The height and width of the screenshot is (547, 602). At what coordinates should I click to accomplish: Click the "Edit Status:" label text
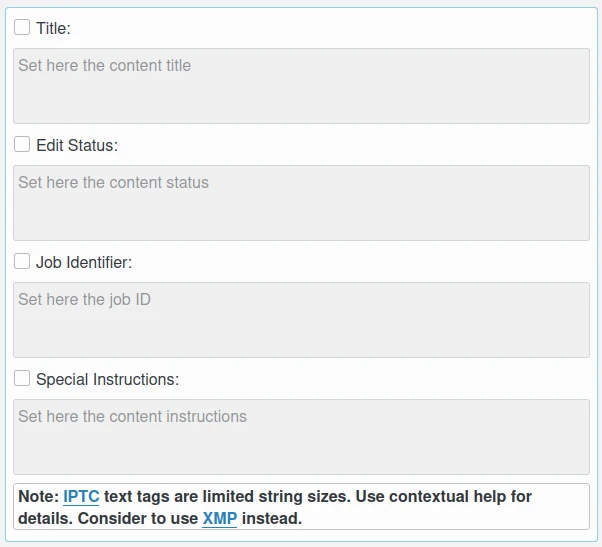(77, 146)
